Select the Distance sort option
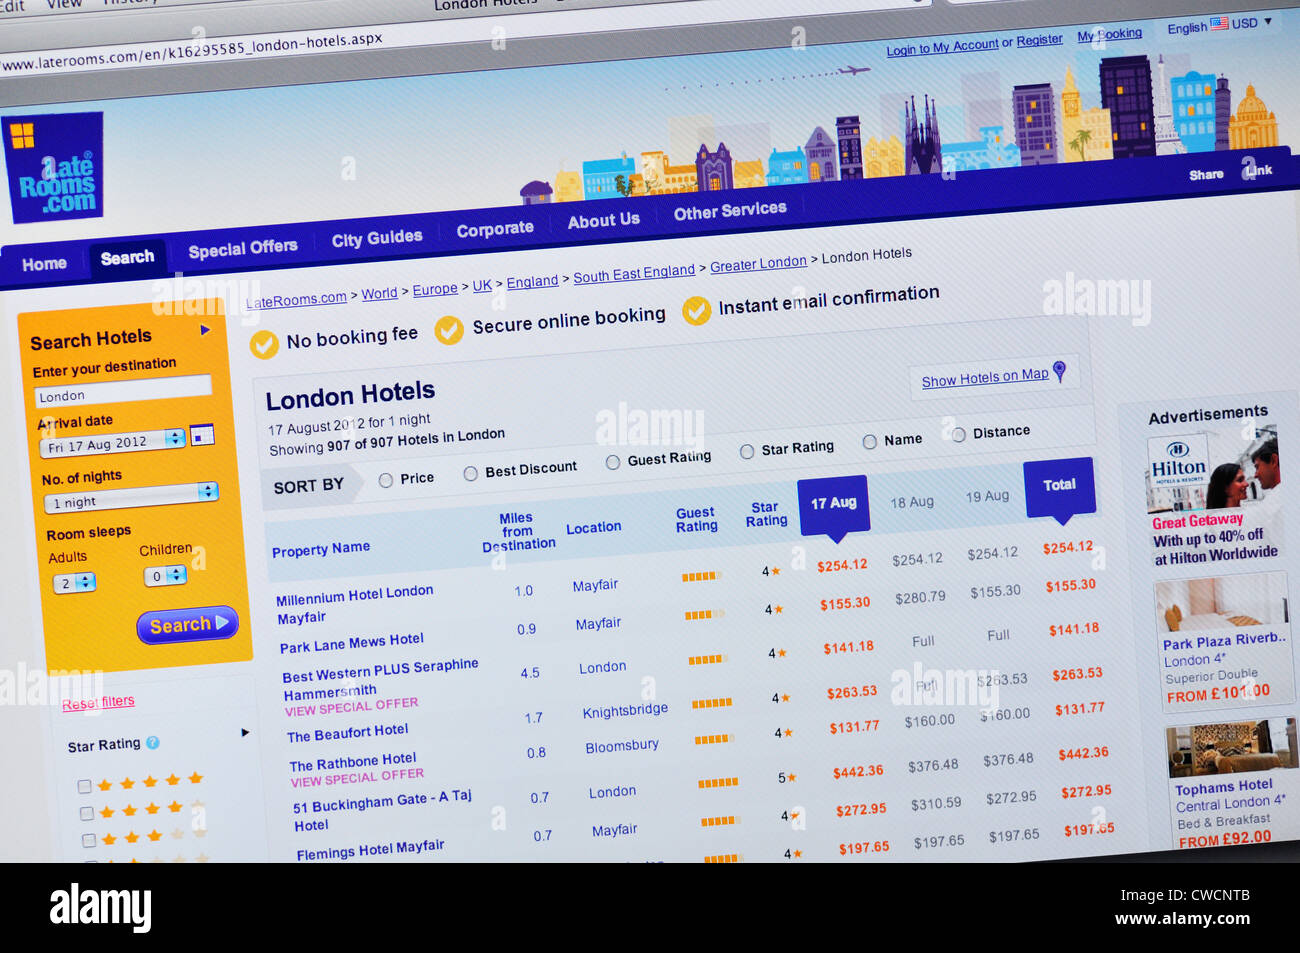 959,434
